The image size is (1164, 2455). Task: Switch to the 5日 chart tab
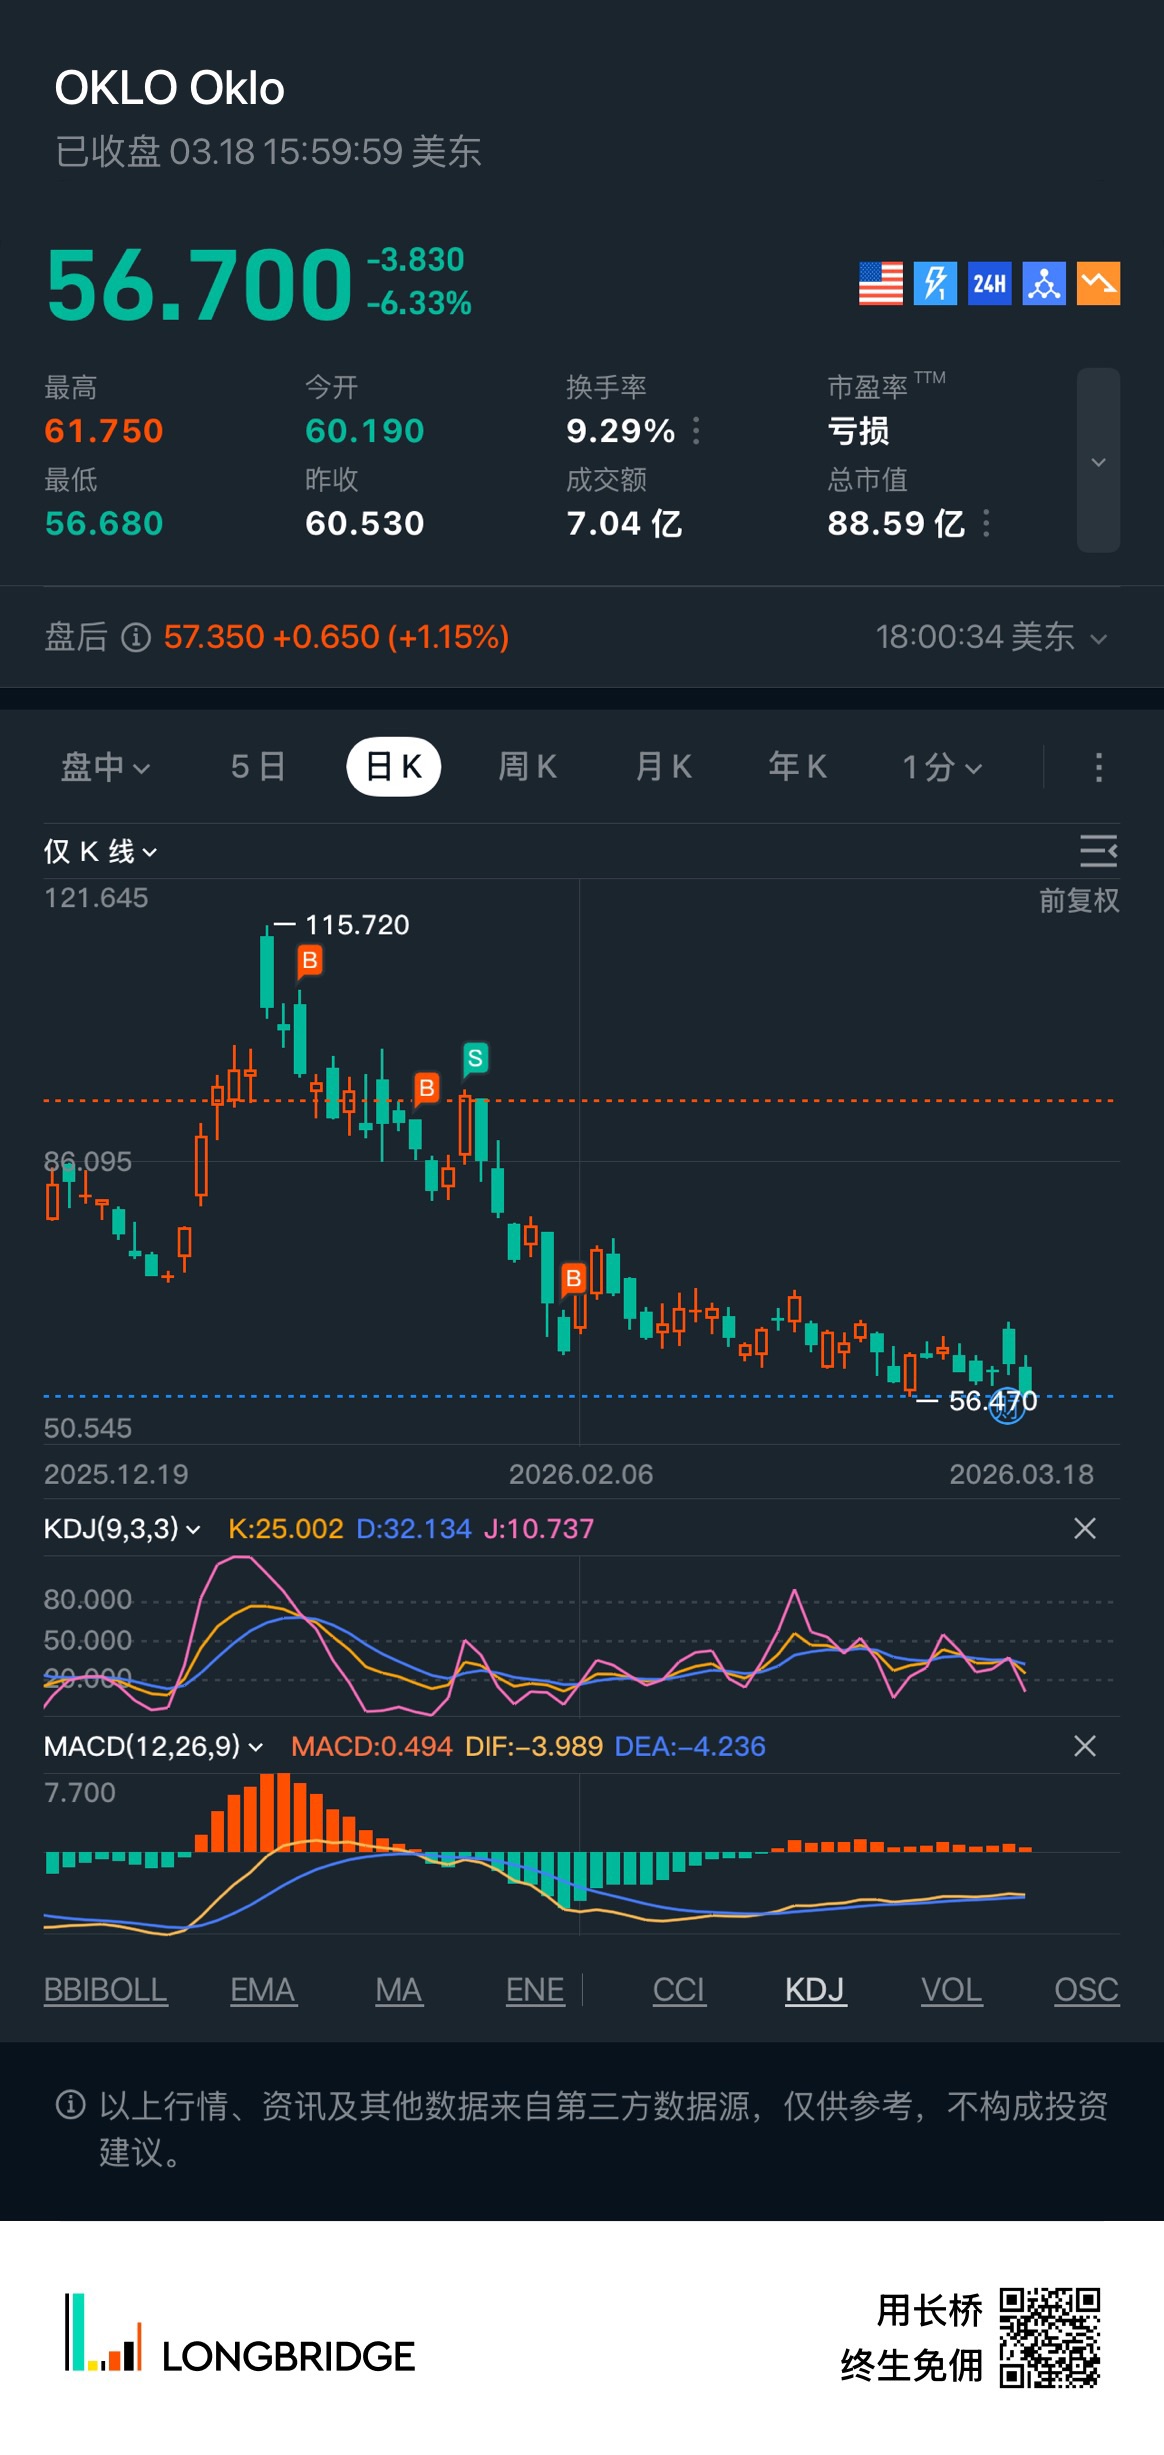coord(258,767)
